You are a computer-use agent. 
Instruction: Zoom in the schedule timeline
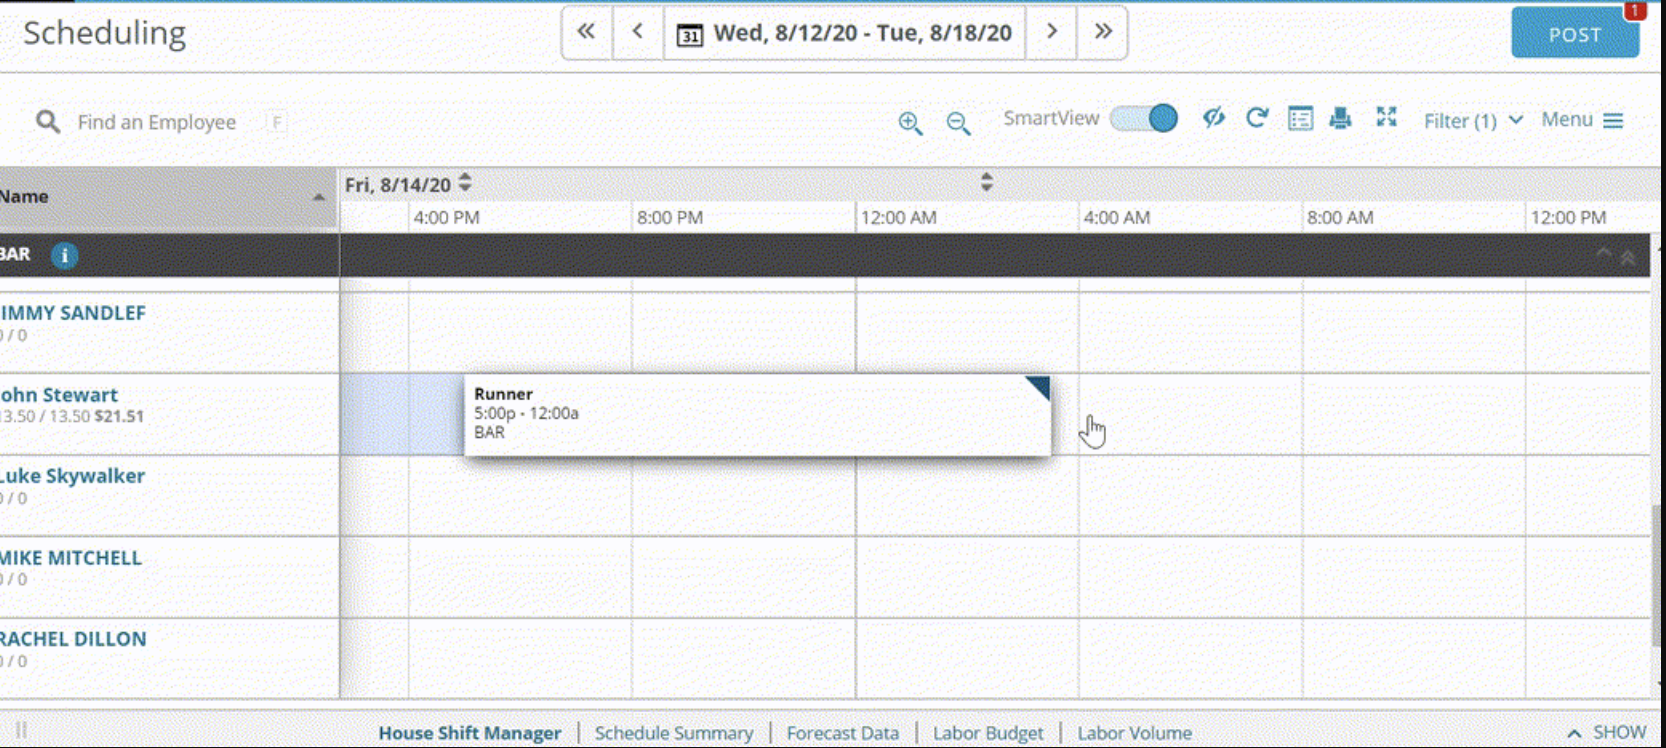[910, 122]
